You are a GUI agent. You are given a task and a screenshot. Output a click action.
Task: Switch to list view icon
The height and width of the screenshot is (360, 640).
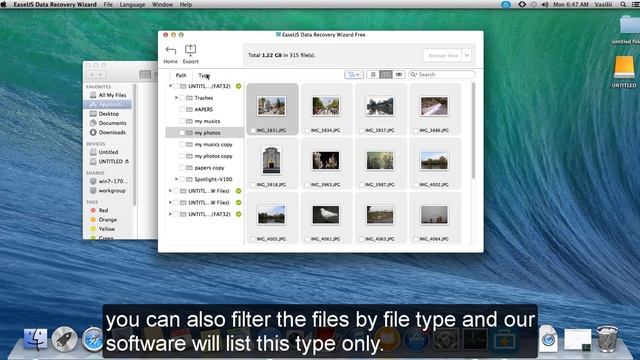(x=373, y=75)
